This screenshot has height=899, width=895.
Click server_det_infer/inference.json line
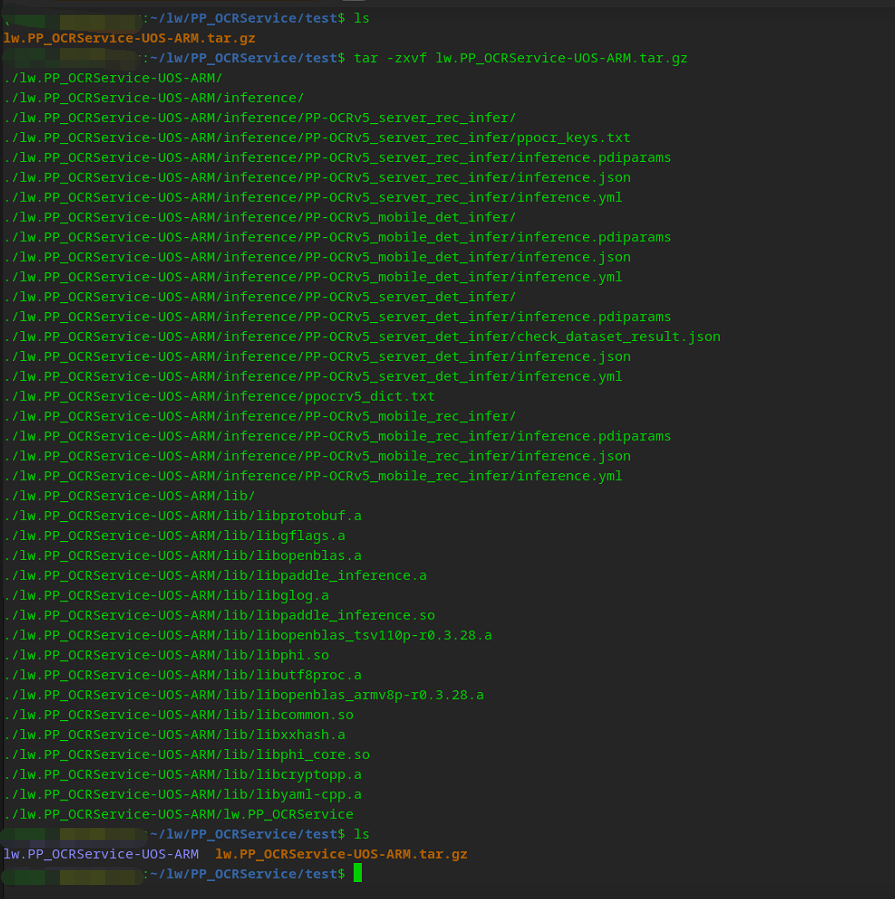coord(317,357)
